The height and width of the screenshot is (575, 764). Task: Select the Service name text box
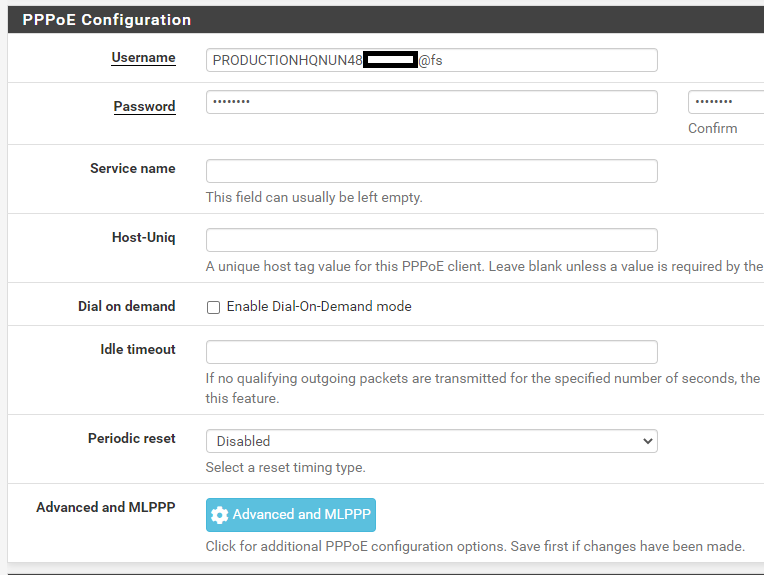point(431,171)
